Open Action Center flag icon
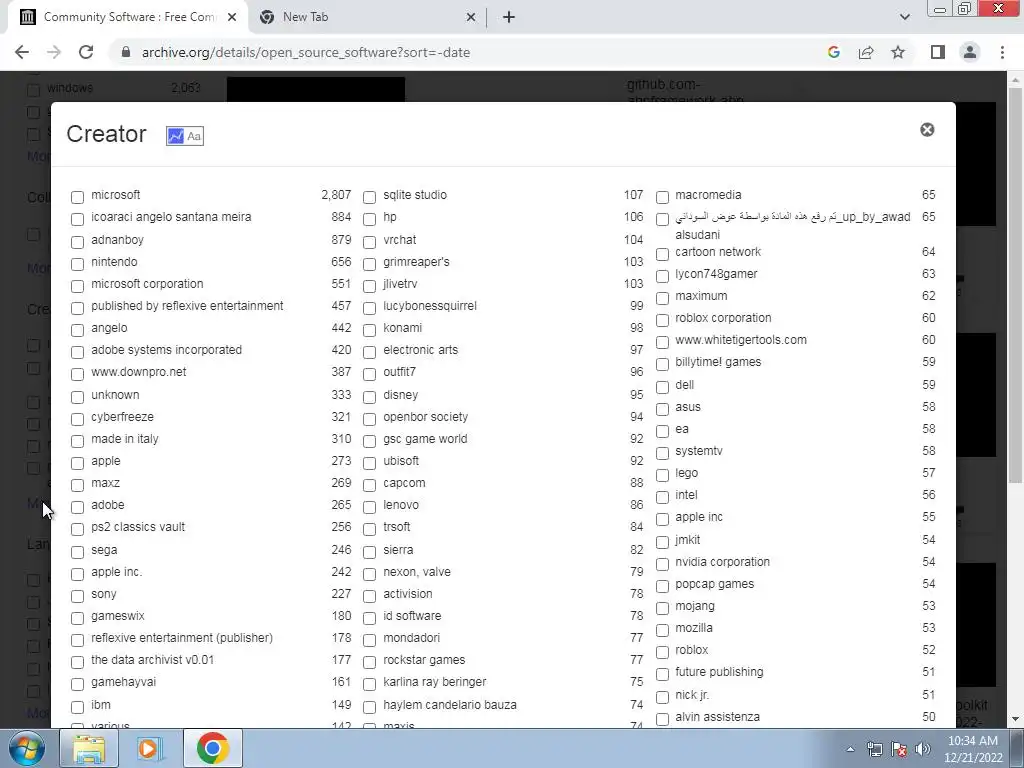The image size is (1024, 768). pos(899,749)
